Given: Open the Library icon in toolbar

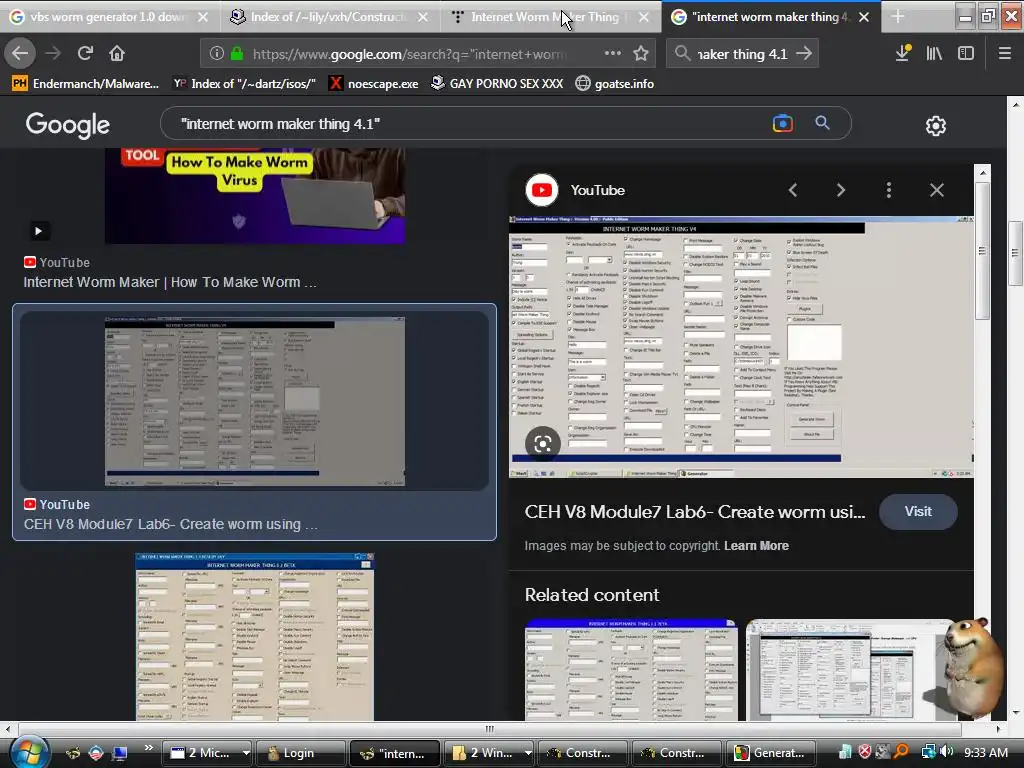Looking at the screenshot, I should tap(934, 53).
